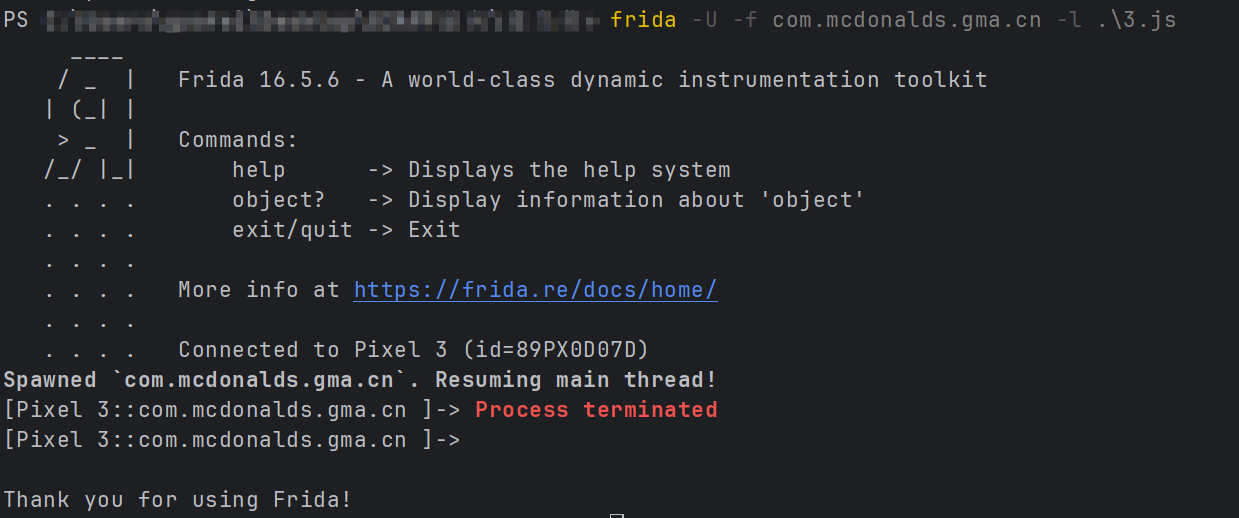Click the -U flag in the command
This screenshot has height=518, width=1239.
[x=704, y=20]
